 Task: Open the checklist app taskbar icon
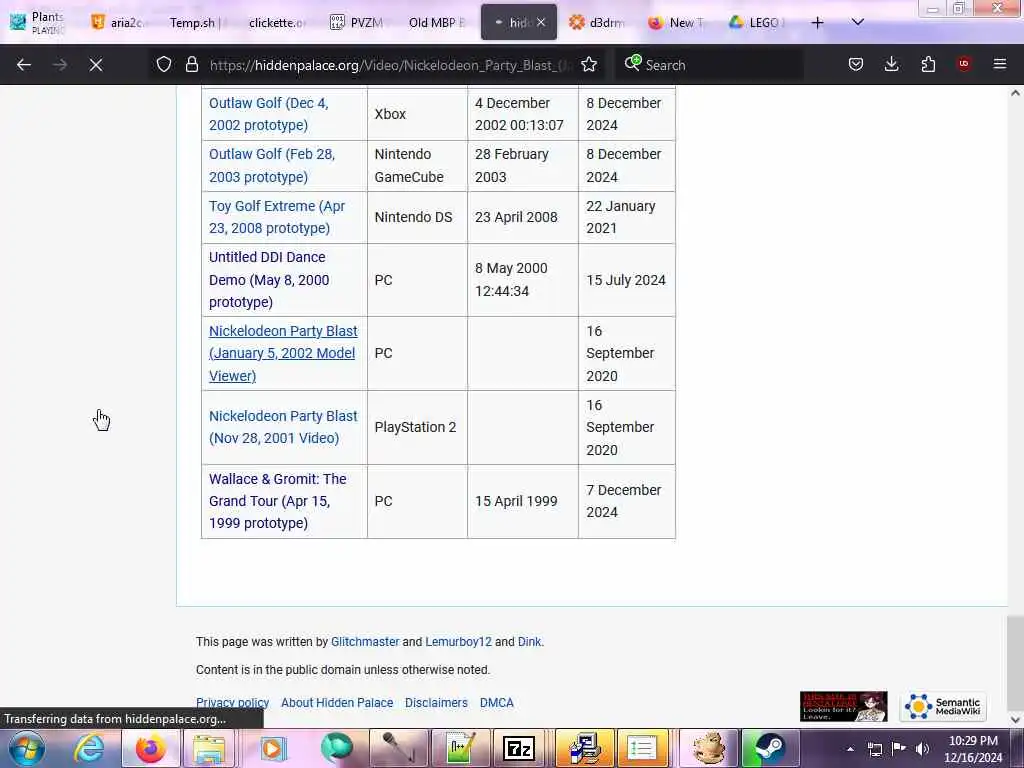click(x=642, y=748)
